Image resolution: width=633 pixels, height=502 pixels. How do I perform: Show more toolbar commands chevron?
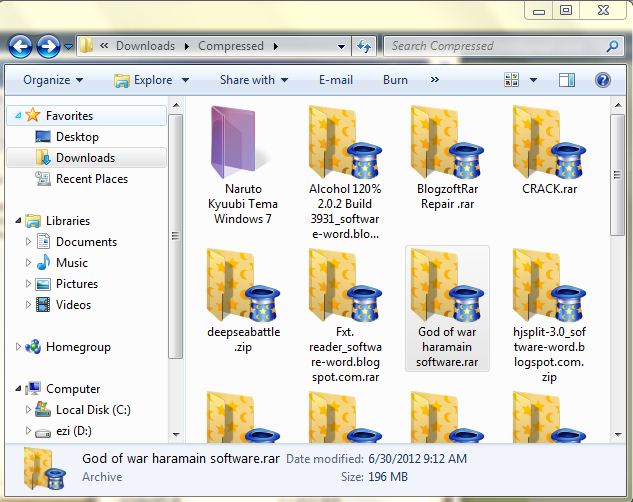click(x=434, y=79)
